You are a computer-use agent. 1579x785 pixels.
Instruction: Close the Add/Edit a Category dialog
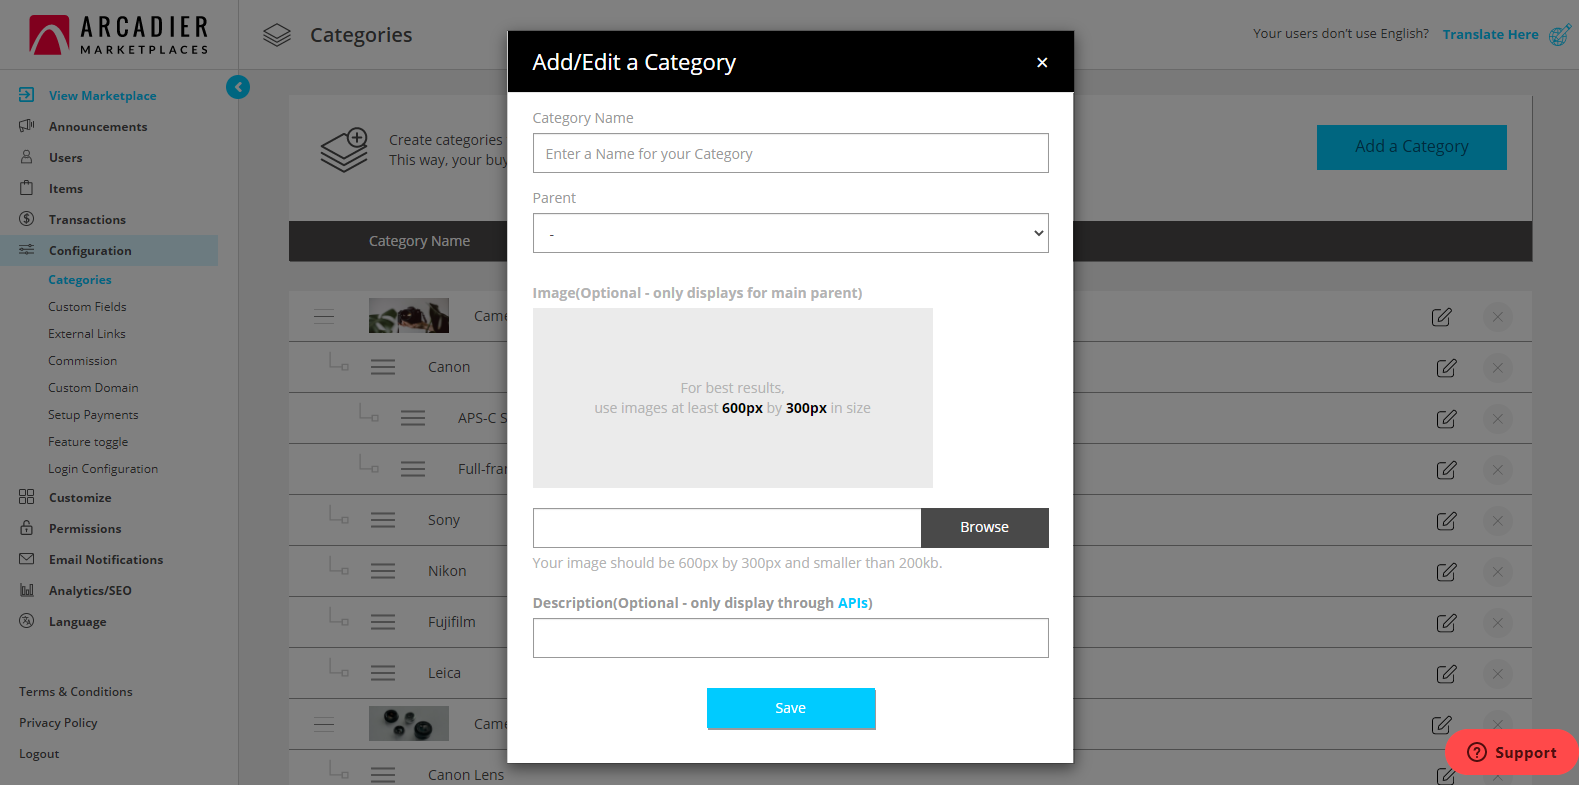(x=1042, y=62)
